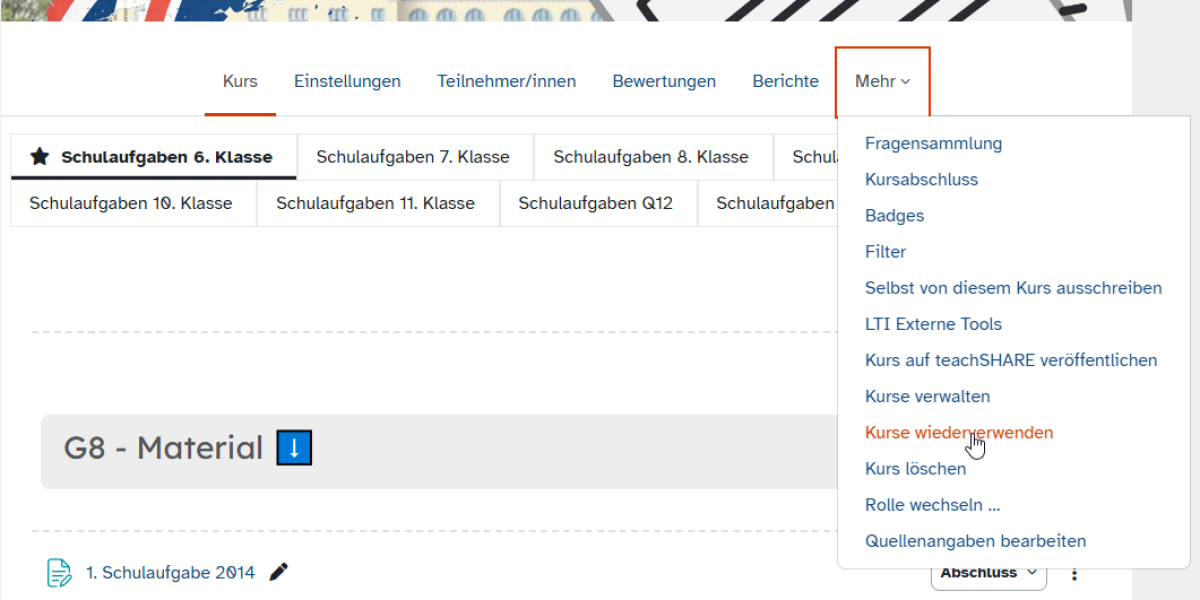Open the Teilnehmer/innen tab
This screenshot has height=600, width=1200.
coord(506,82)
